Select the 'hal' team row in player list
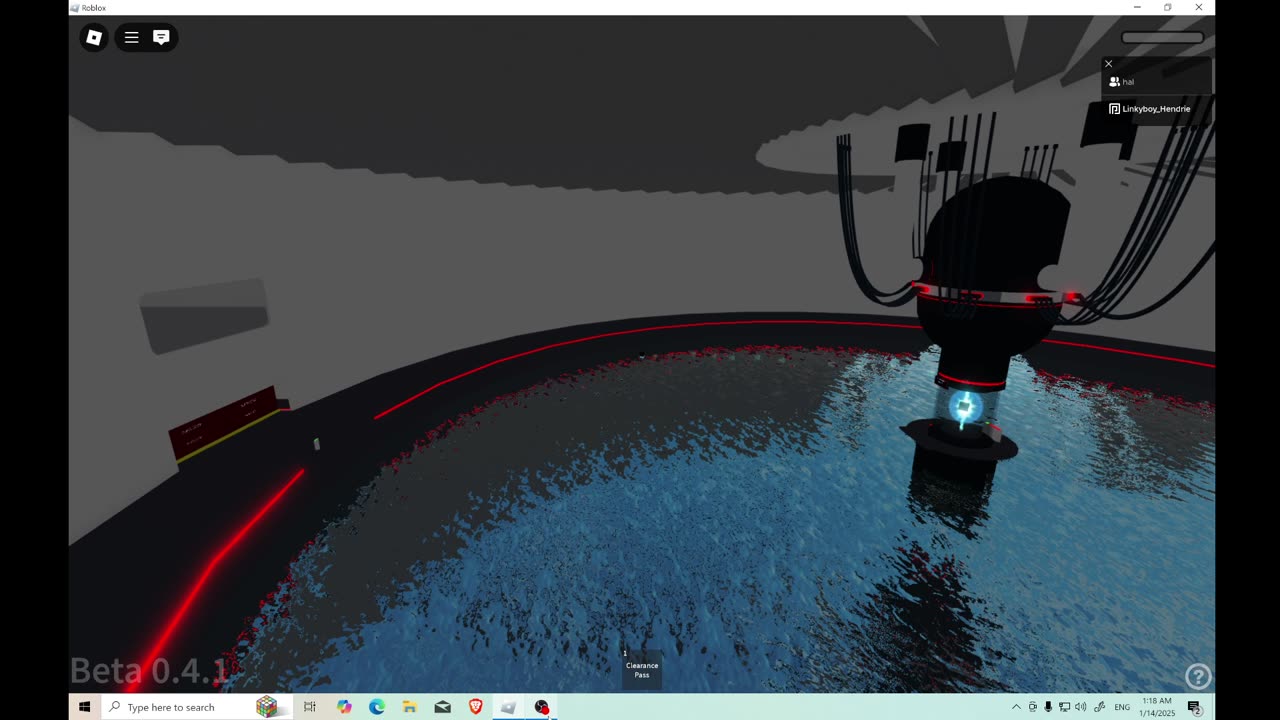Viewport: 1280px width, 720px height. (x=1157, y=82)
